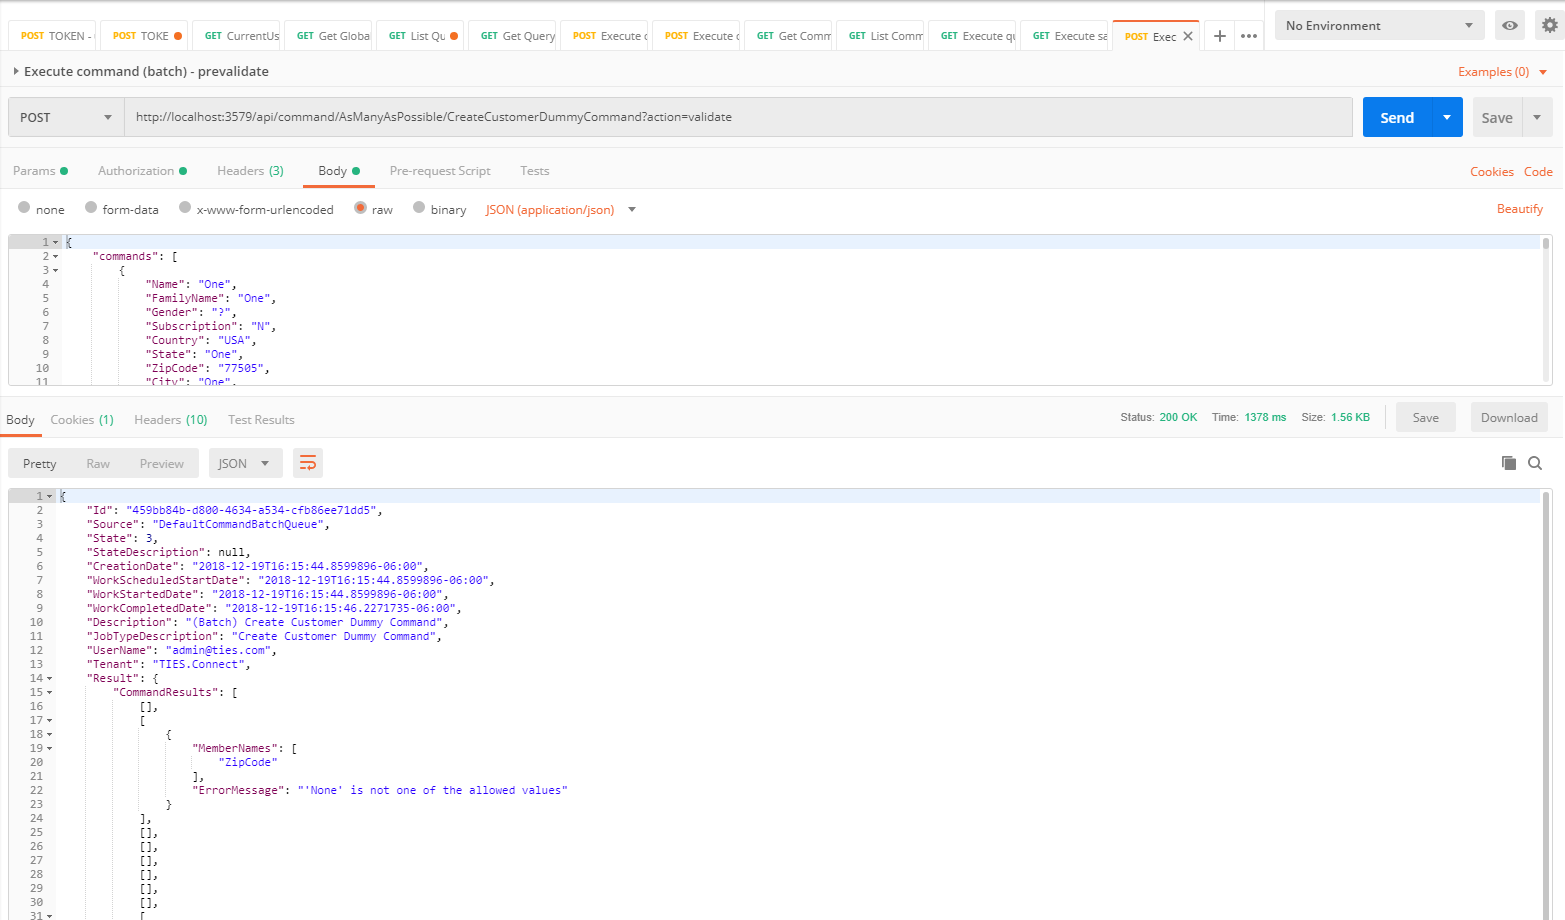
Task: Close the active Exec request tab
Action: click(x=1188, y=36)
